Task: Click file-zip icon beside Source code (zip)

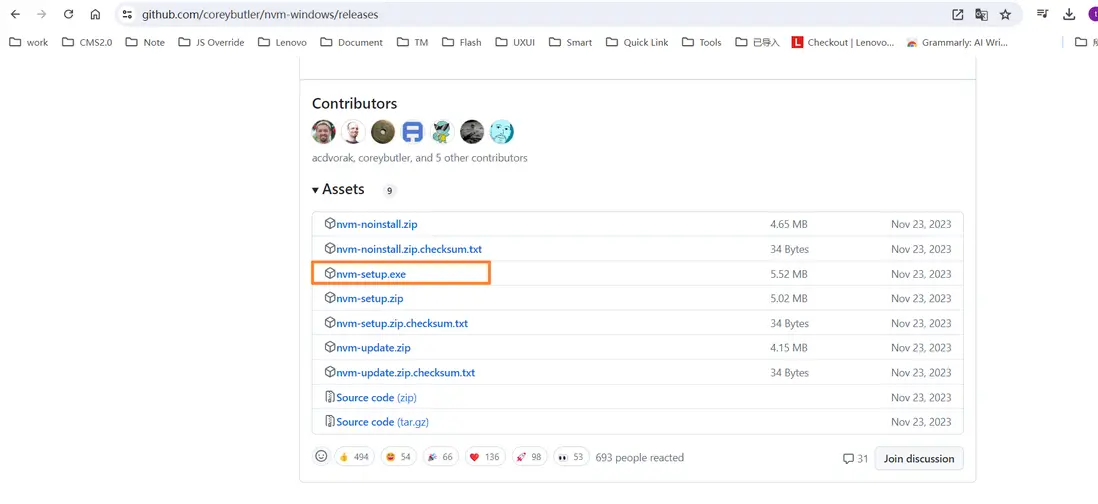Action: 330,397
